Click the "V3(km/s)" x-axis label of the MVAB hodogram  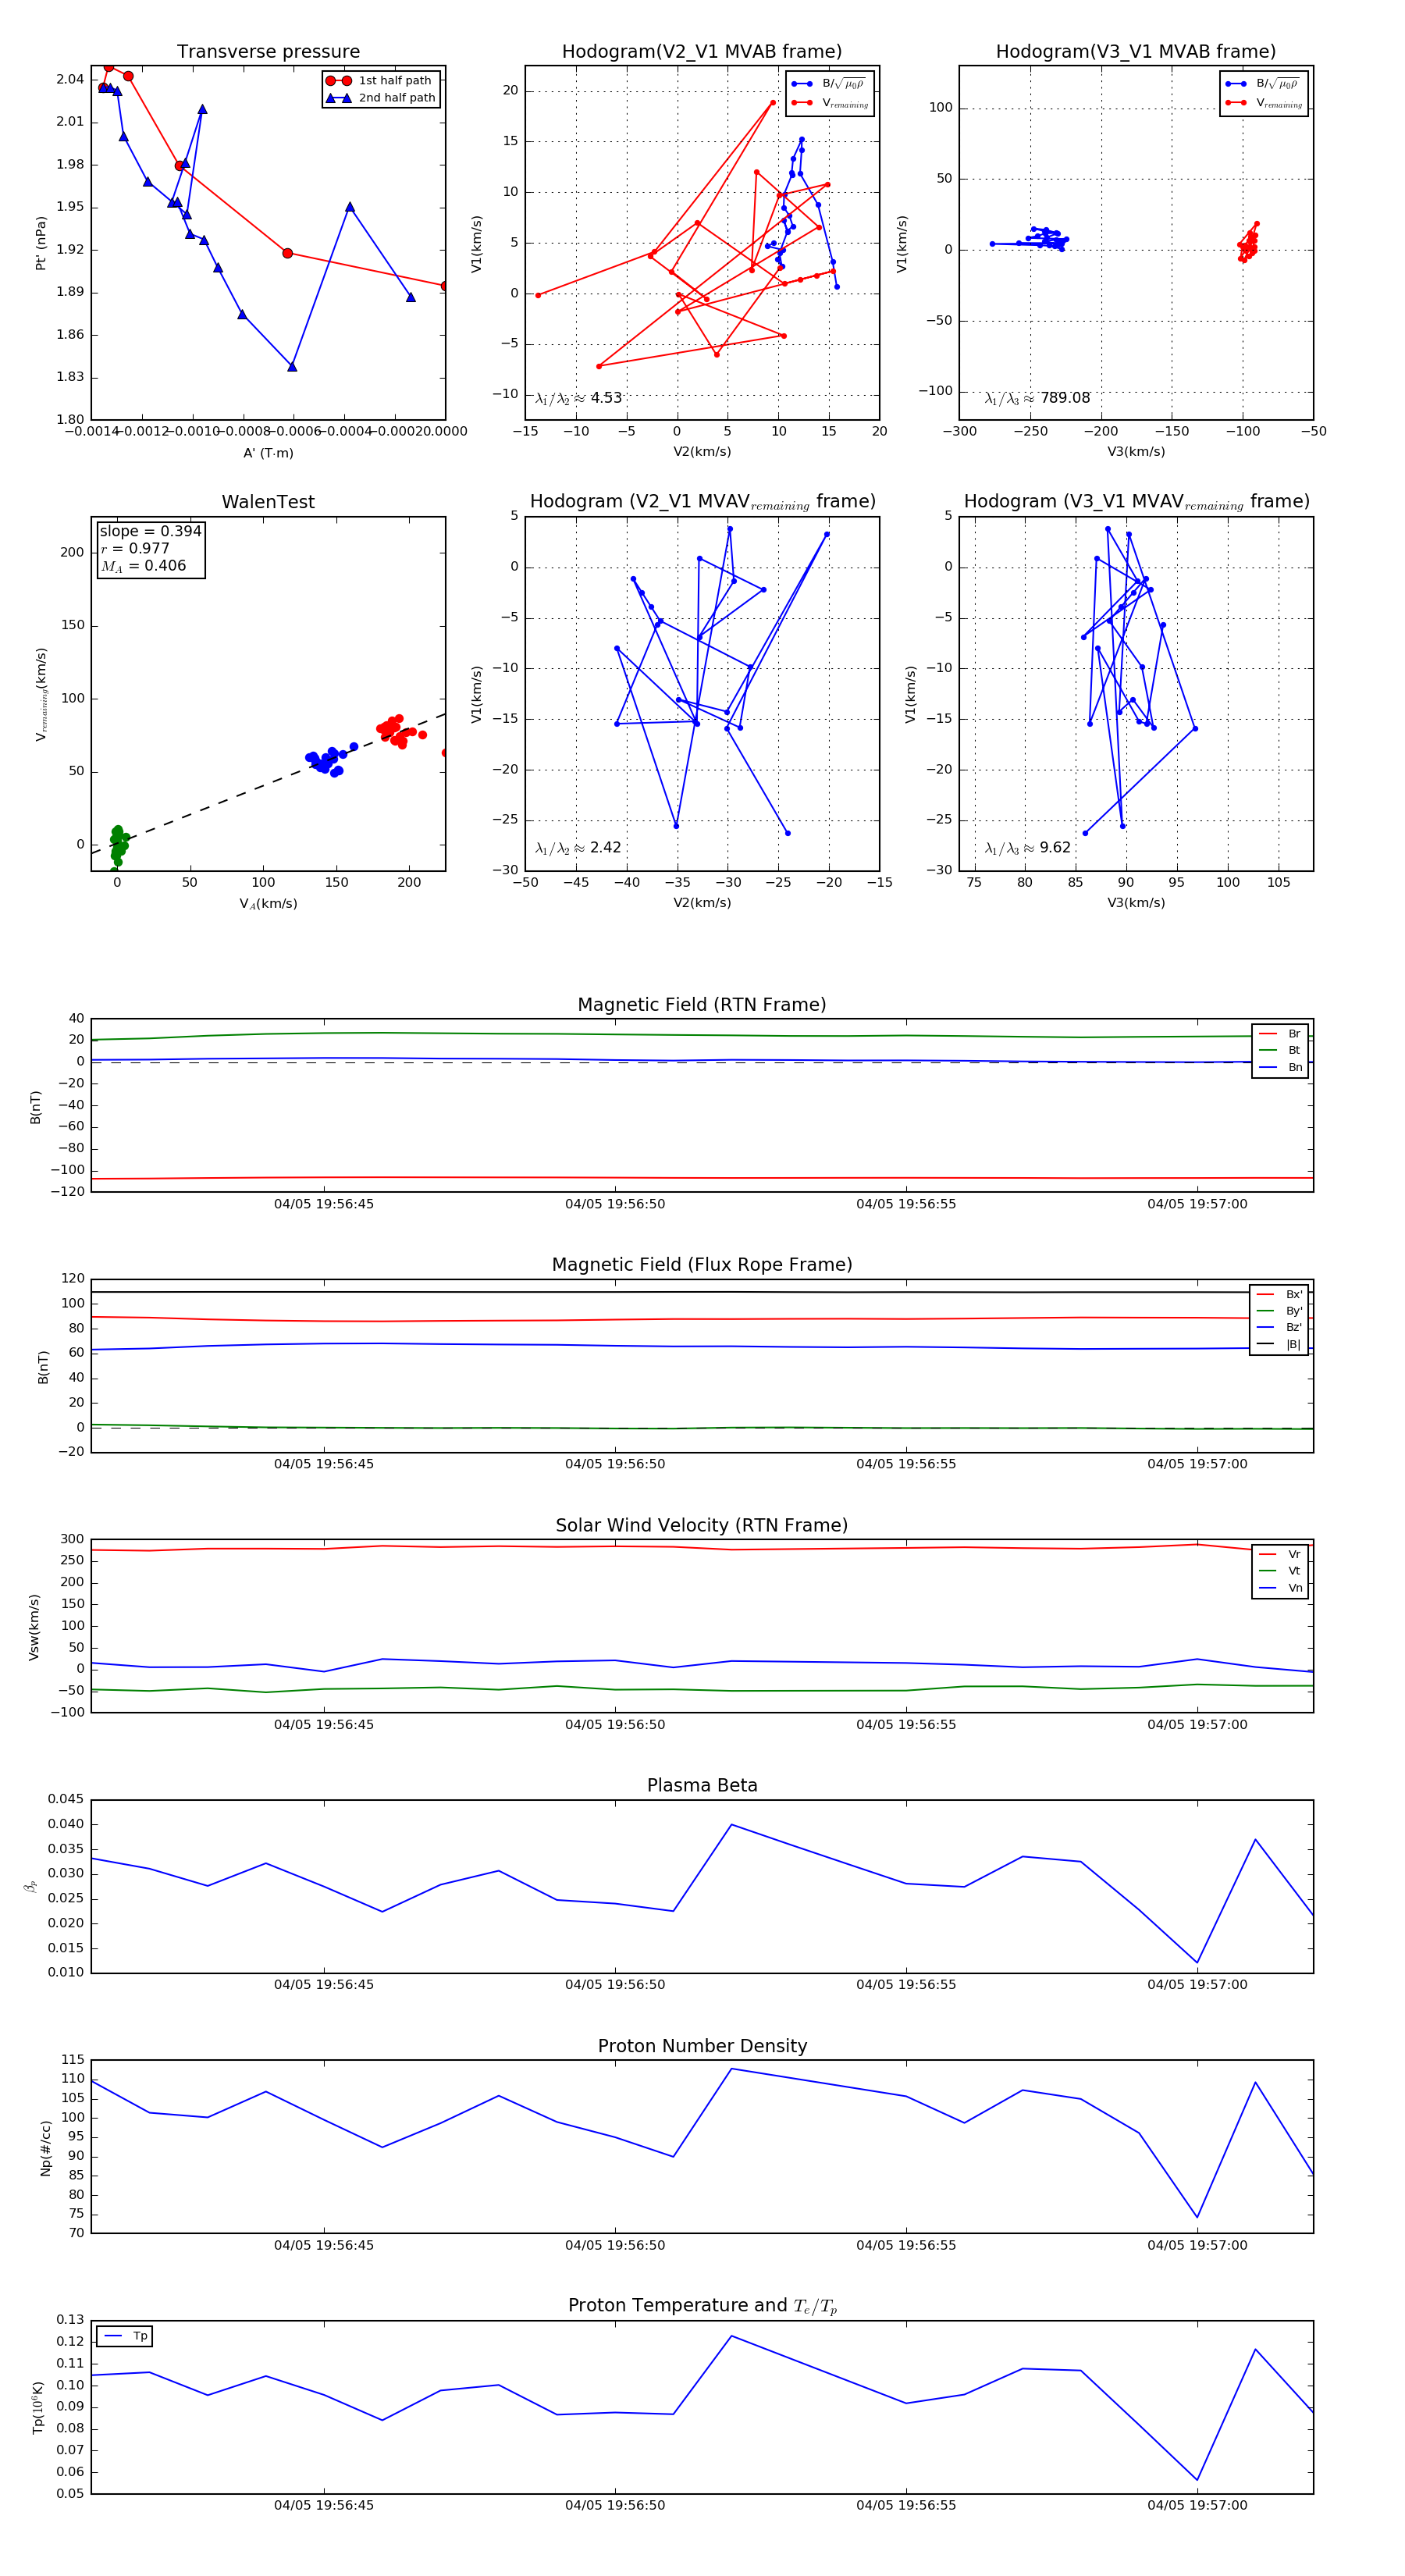[x=1136, y=452]
